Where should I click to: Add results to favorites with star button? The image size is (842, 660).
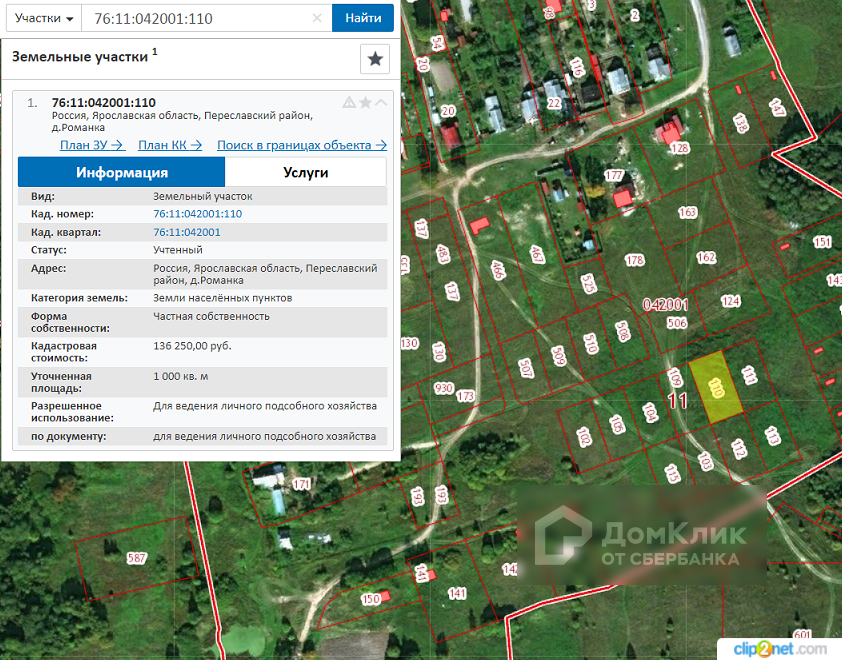[375, 59]
